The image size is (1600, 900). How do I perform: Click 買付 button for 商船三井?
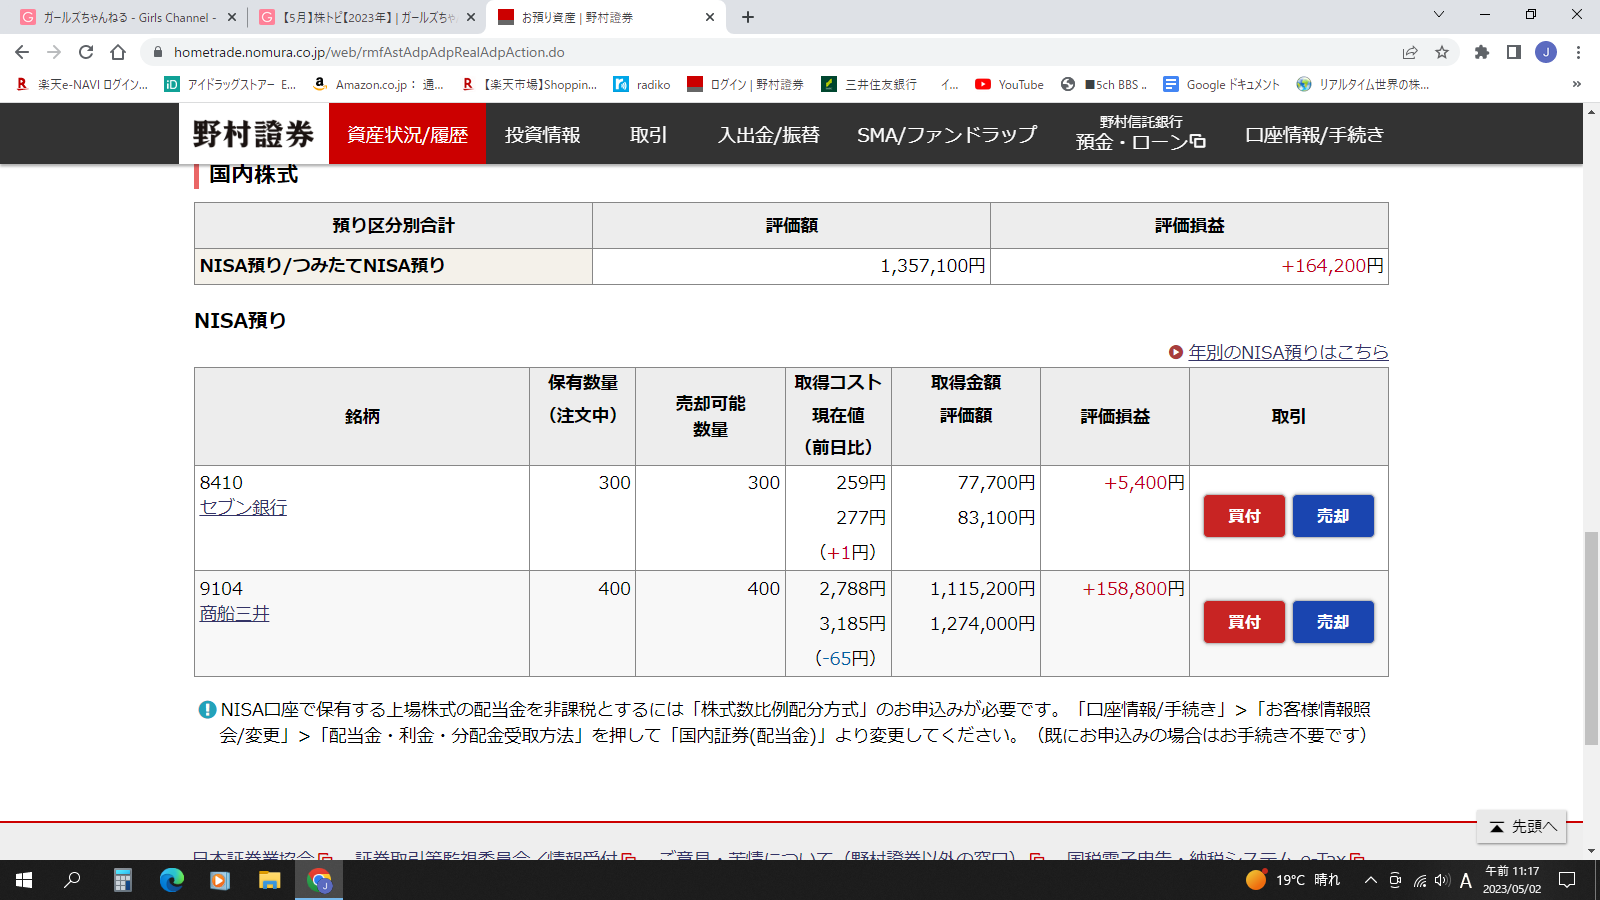click(1244, 622)
